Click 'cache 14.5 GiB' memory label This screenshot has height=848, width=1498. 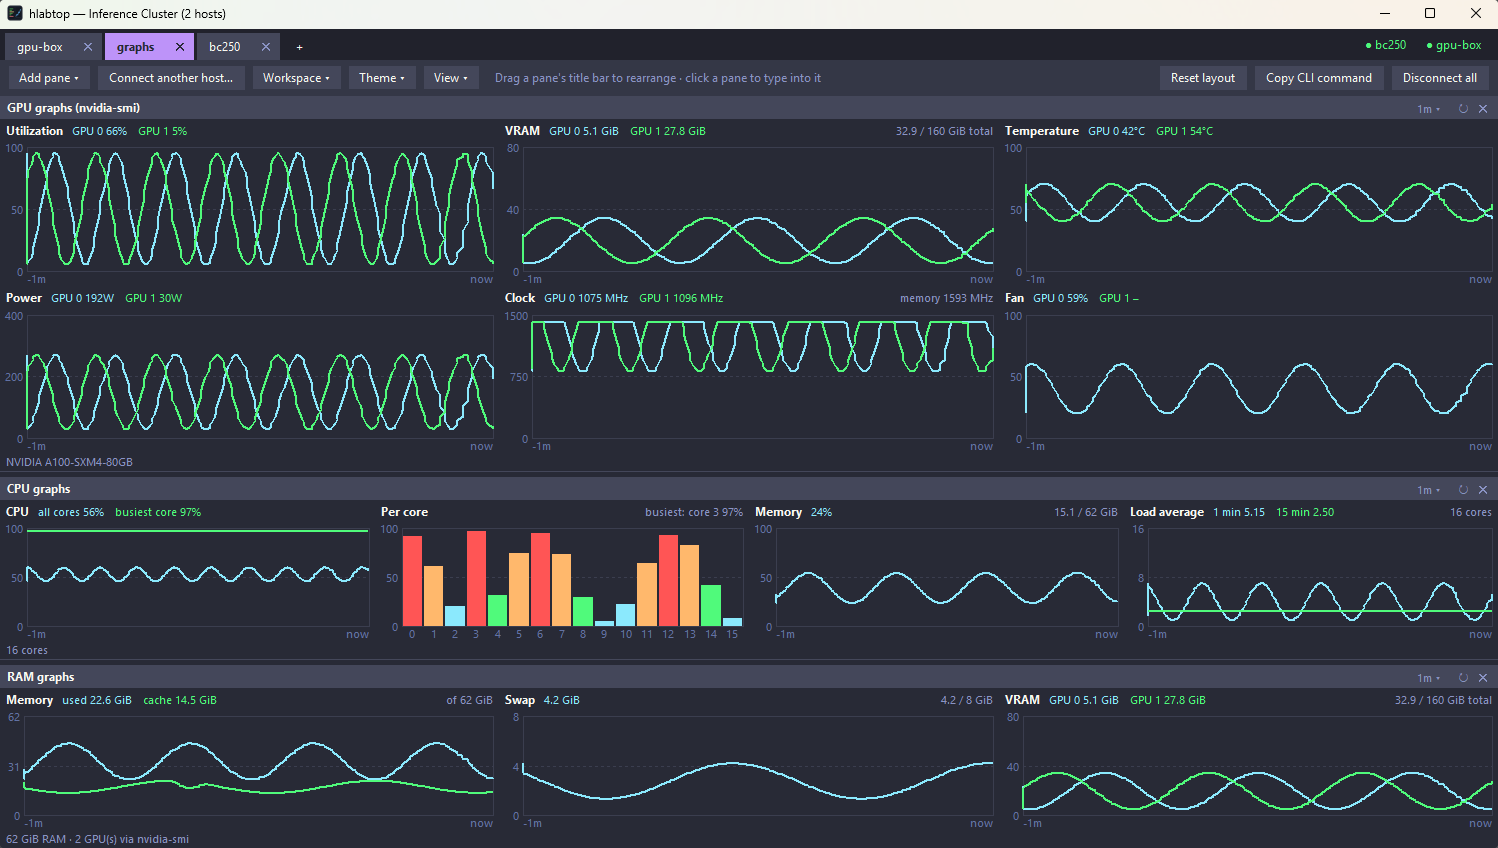tap(180, 700)
